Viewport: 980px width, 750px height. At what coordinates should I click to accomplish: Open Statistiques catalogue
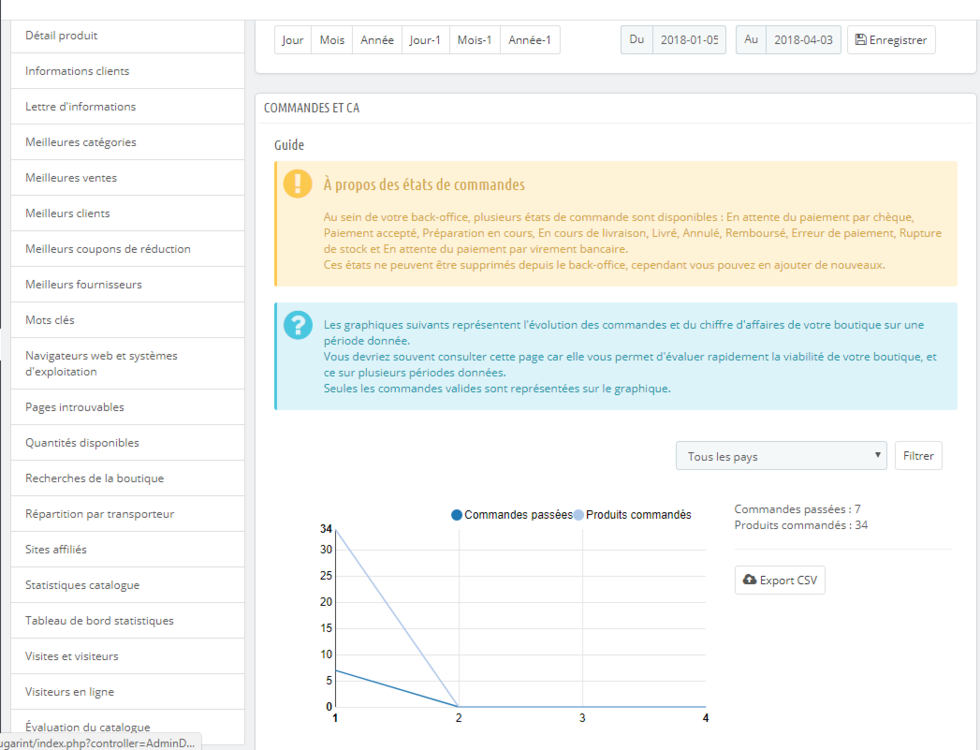(128, 585)
